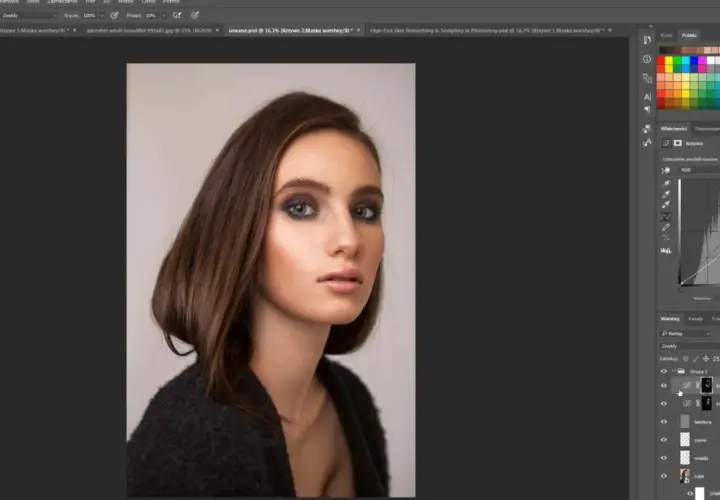The width and height of the screenshot is (720, 500).
Task: Toggle pressure for opacity icon in options bar
Action: click(x=115, y=16)
